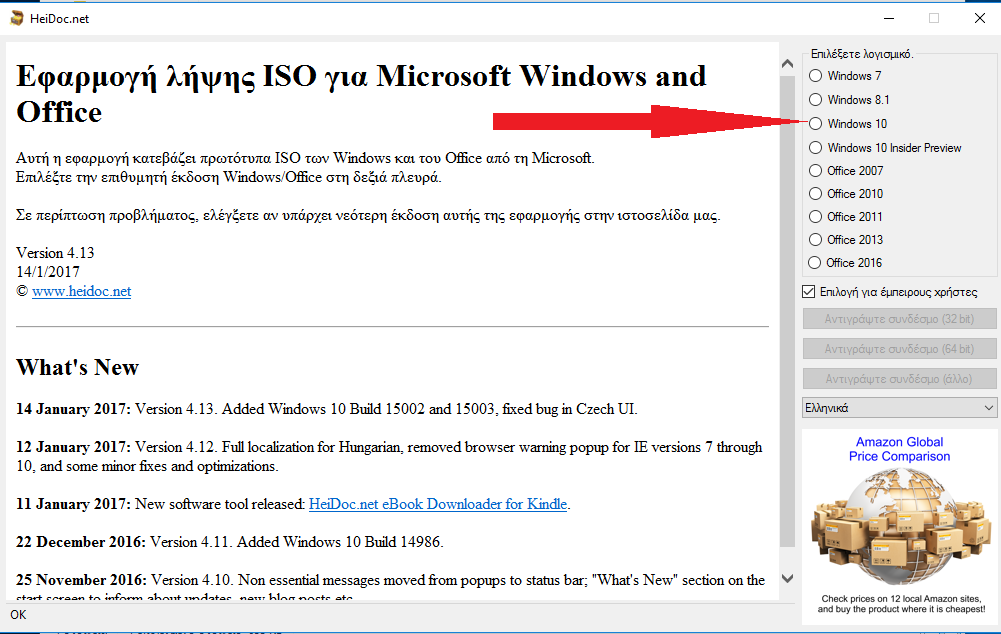Click the Amazon Global Price Comparison ad
Screen dimensions: 1001x634
coord(899,526)
